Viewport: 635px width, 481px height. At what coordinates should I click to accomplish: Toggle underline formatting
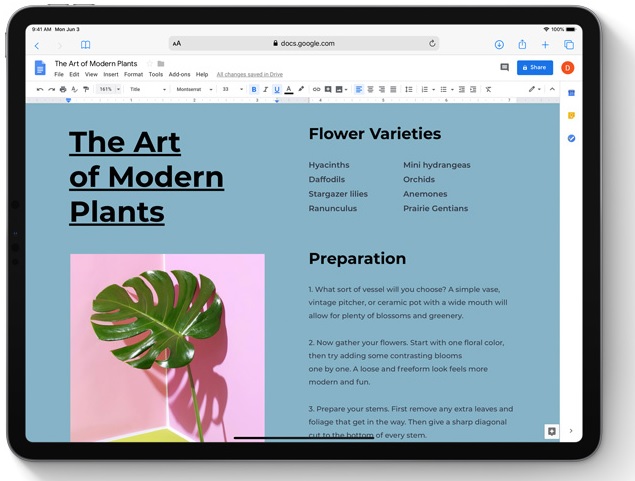[277, 90]
